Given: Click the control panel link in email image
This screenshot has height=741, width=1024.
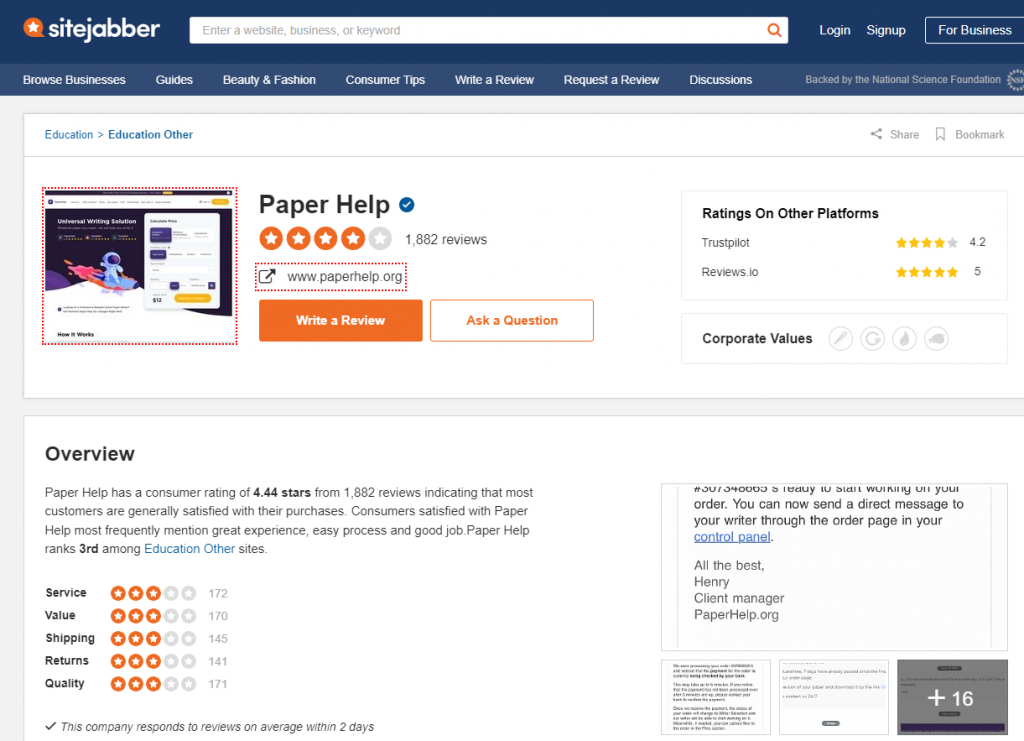Looking at the screenshot, I should 732,537.
